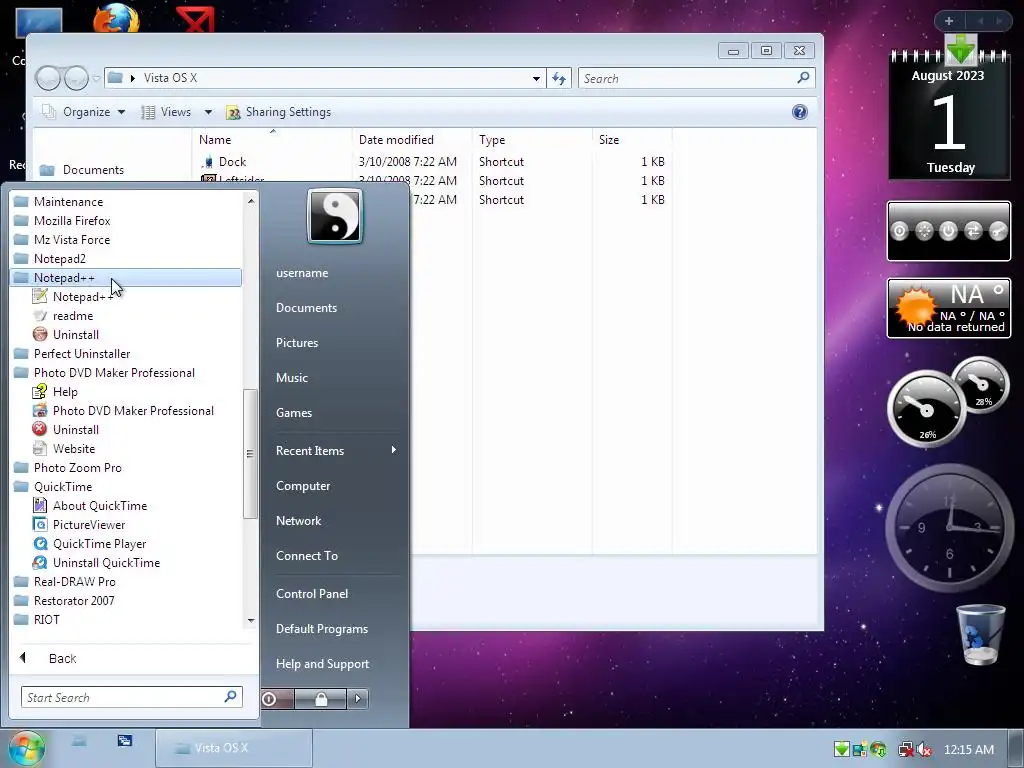
Task: Click the Vista OS X taskbar button
Action: (234, 748)
